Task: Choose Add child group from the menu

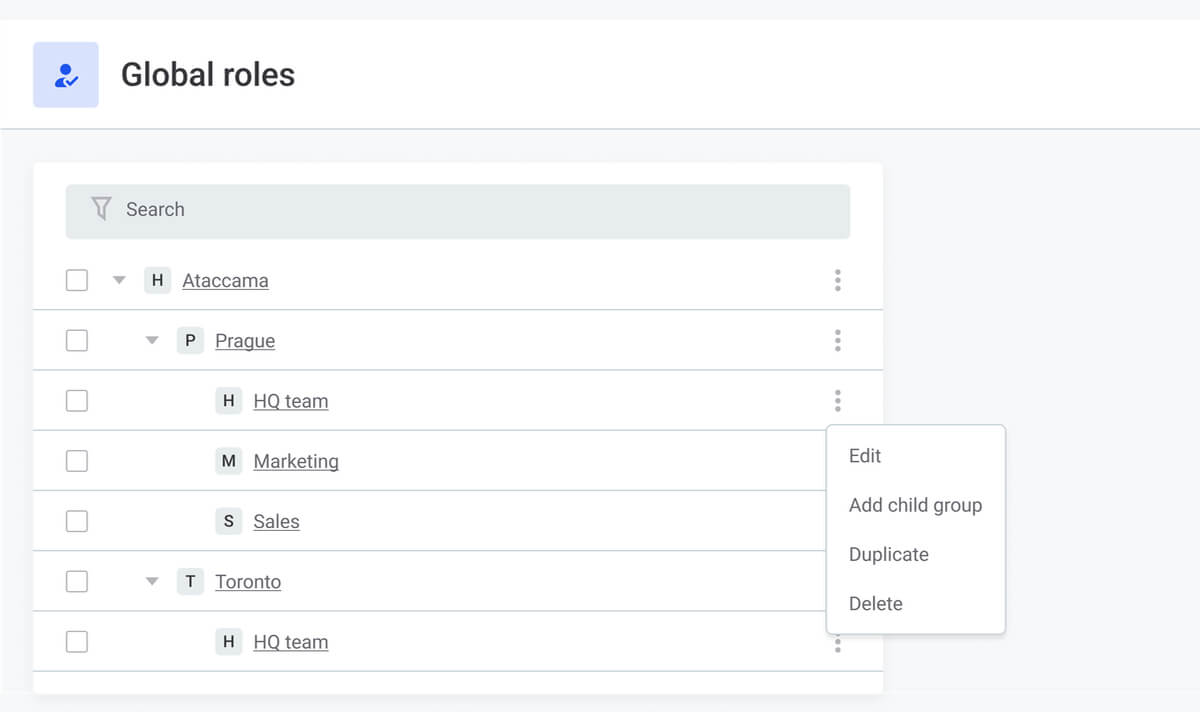Action: click(x=915, y=505)
